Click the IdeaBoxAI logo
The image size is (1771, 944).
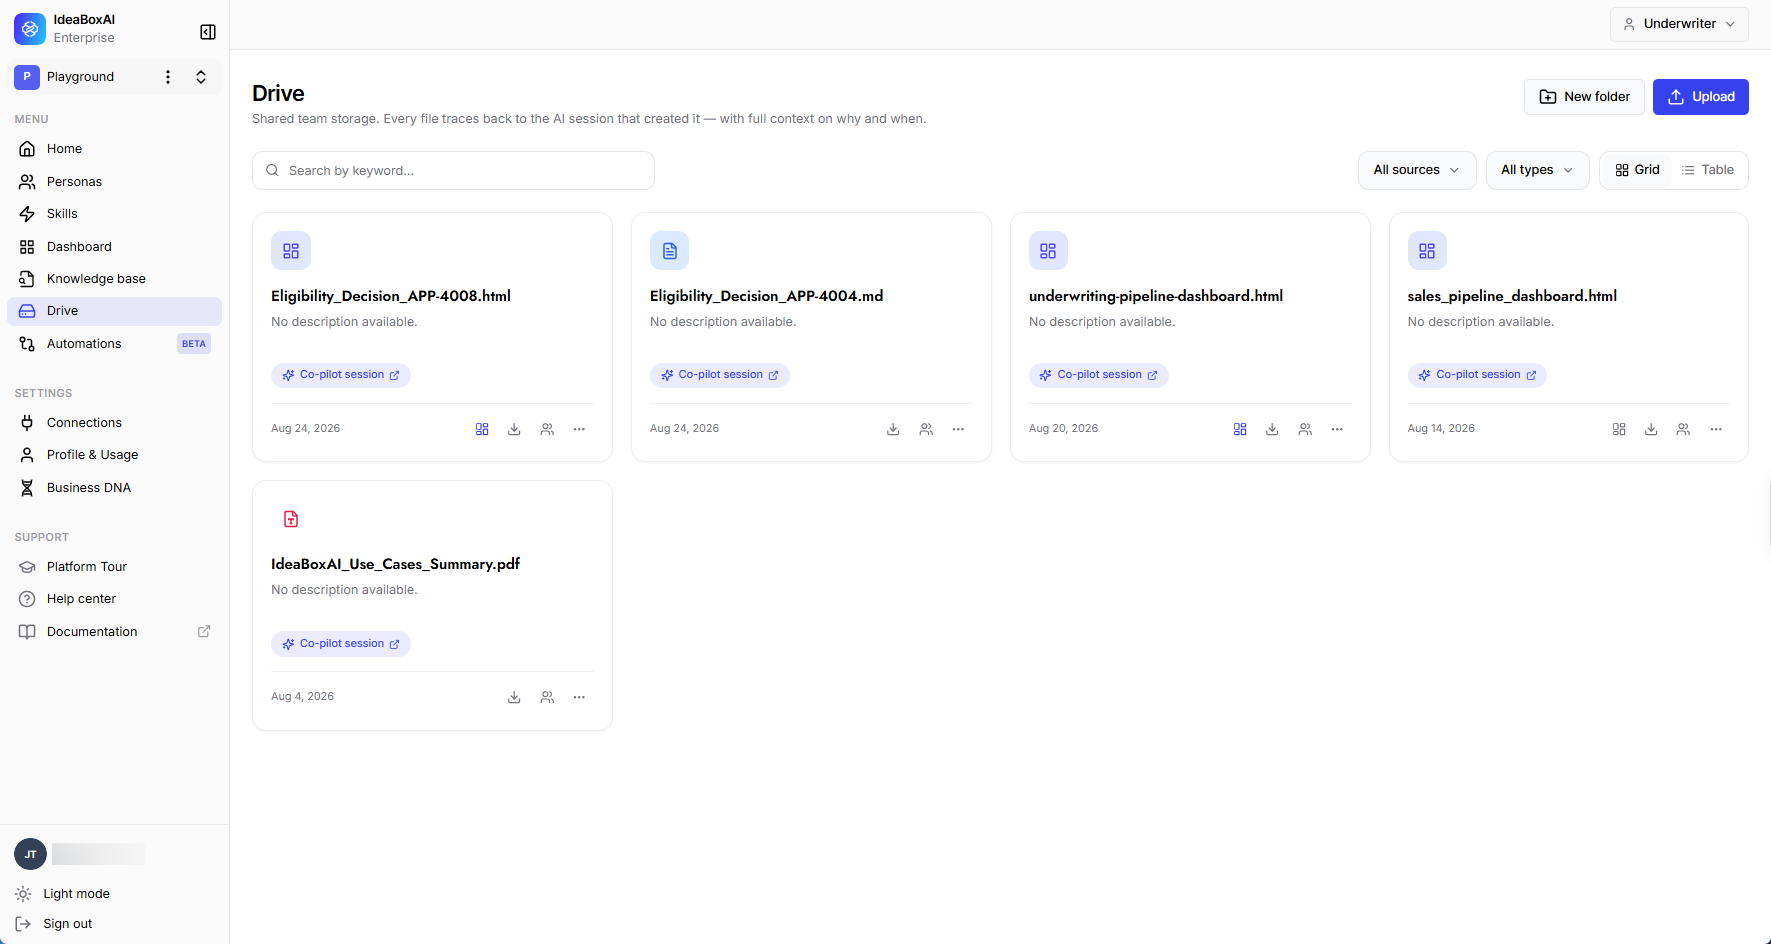[x=30, y=29]
